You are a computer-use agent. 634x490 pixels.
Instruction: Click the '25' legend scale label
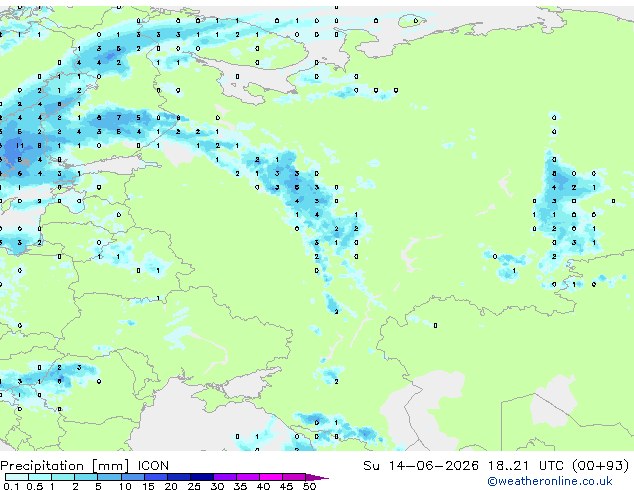pyautogui.click(x=194, y=486)
